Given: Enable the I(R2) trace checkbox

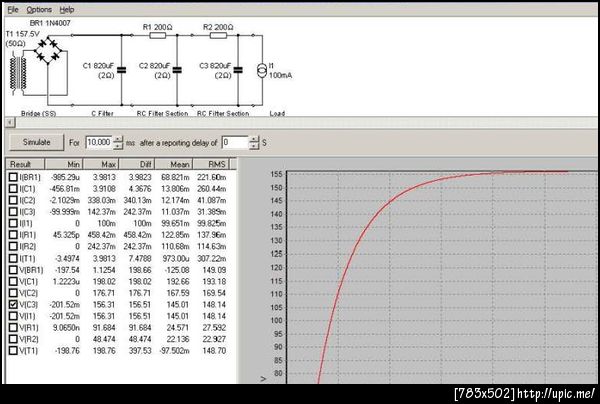Looking at the screenshot, I should (x=13, y=246).
